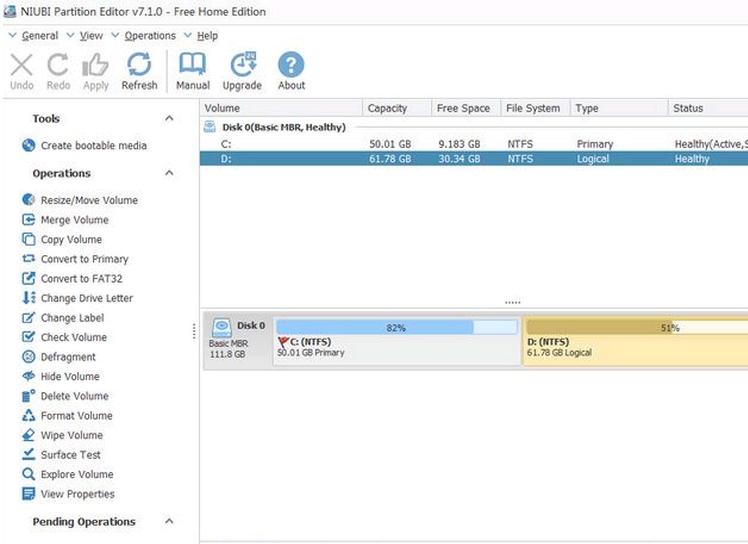
Task: Click the Undo toolbar icon
Action: 21,65
